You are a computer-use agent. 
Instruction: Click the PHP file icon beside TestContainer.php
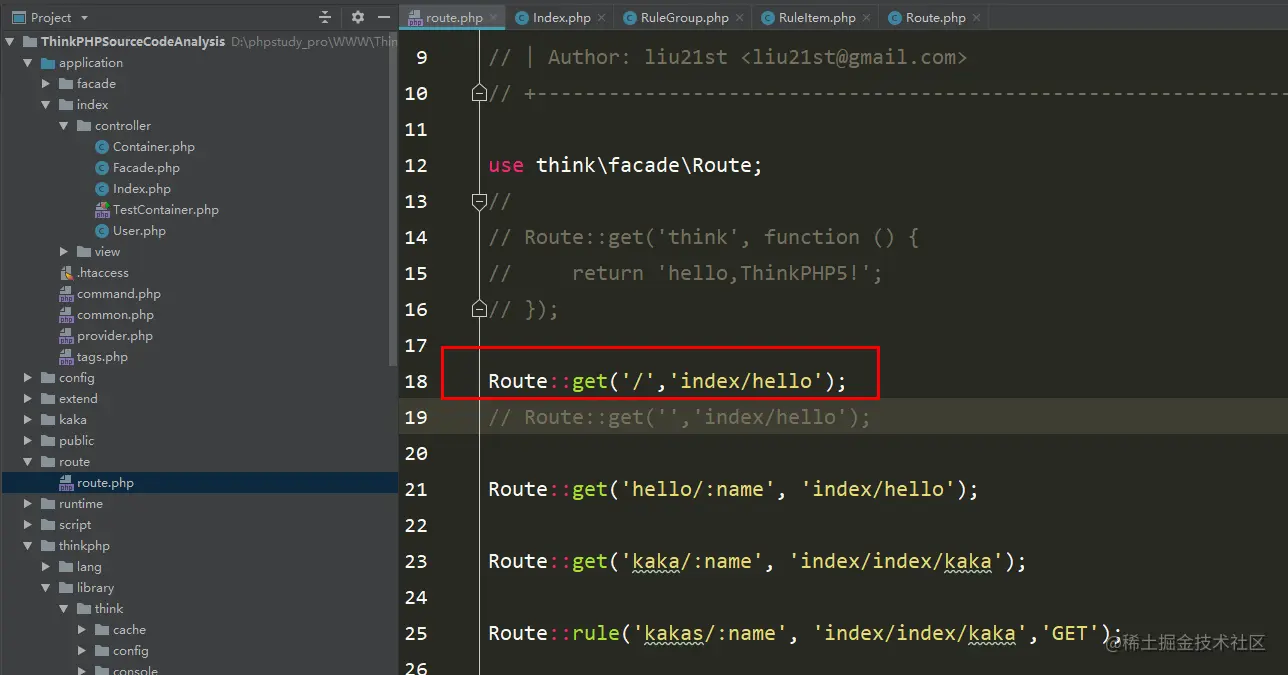tap(102, 210)
